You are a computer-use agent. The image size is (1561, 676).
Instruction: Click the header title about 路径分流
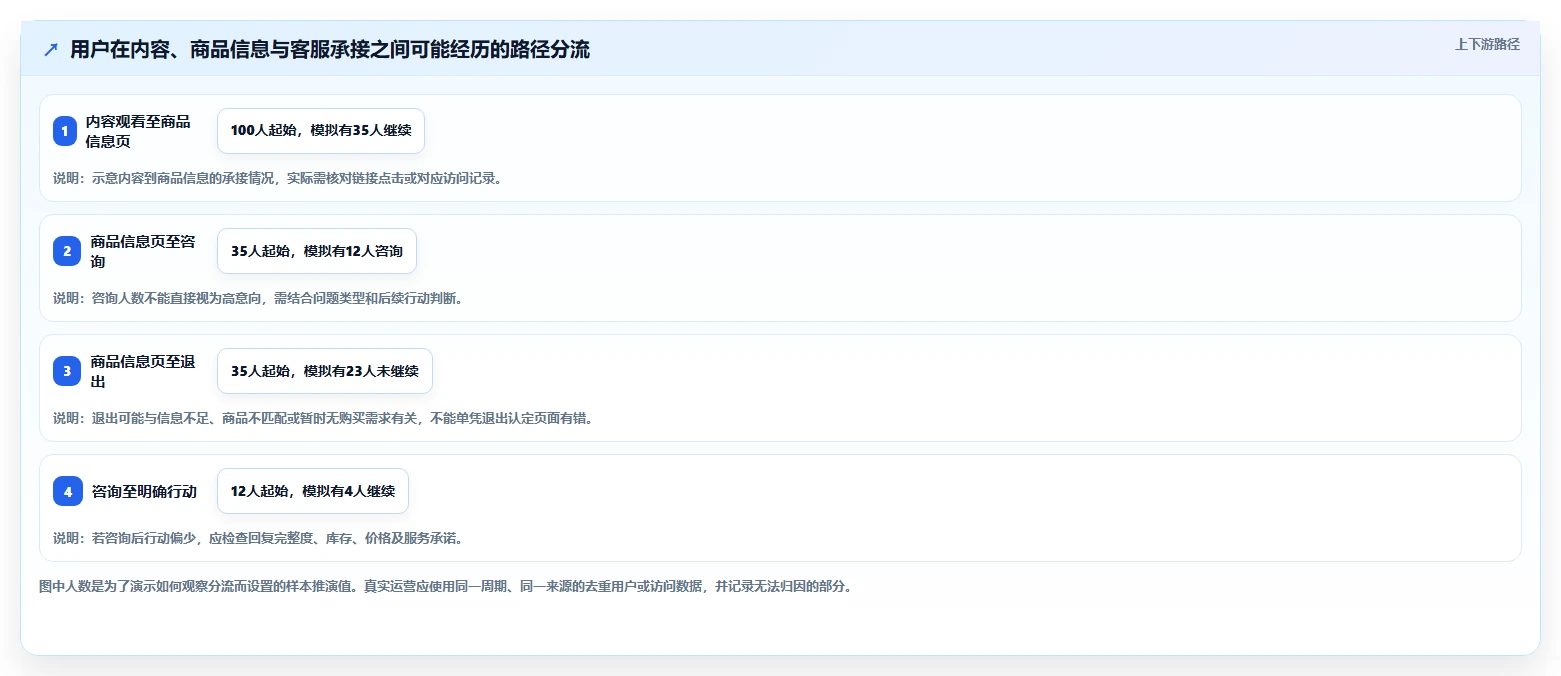(x=330, y=50)
